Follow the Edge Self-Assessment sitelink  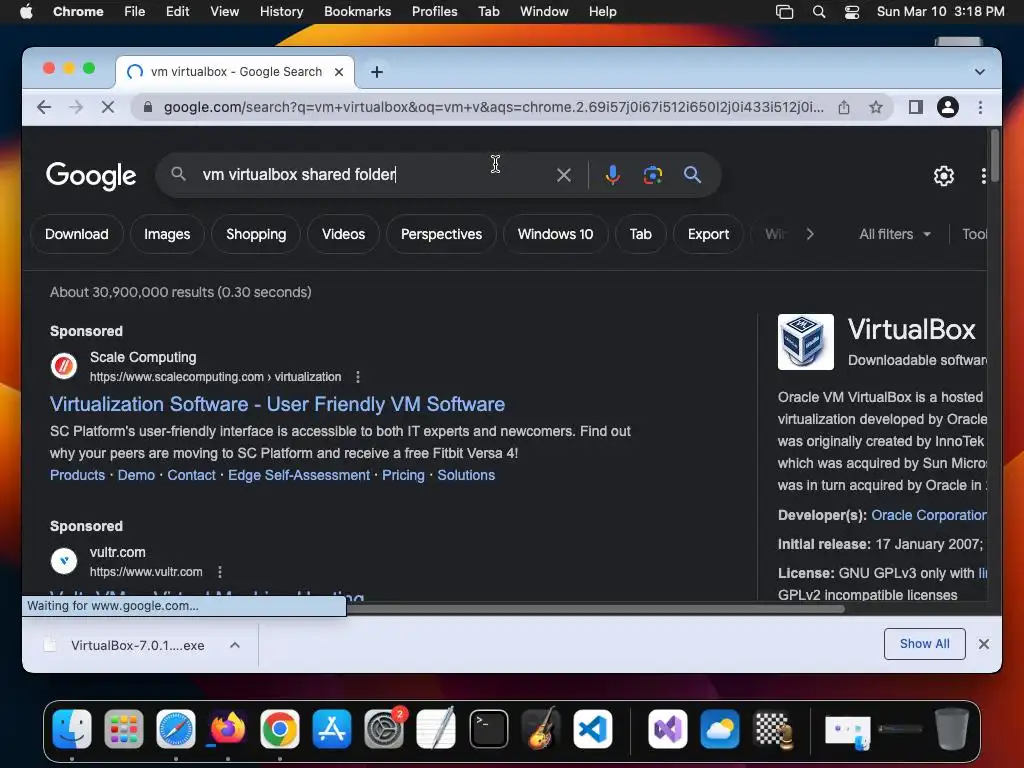pos(298,475)
